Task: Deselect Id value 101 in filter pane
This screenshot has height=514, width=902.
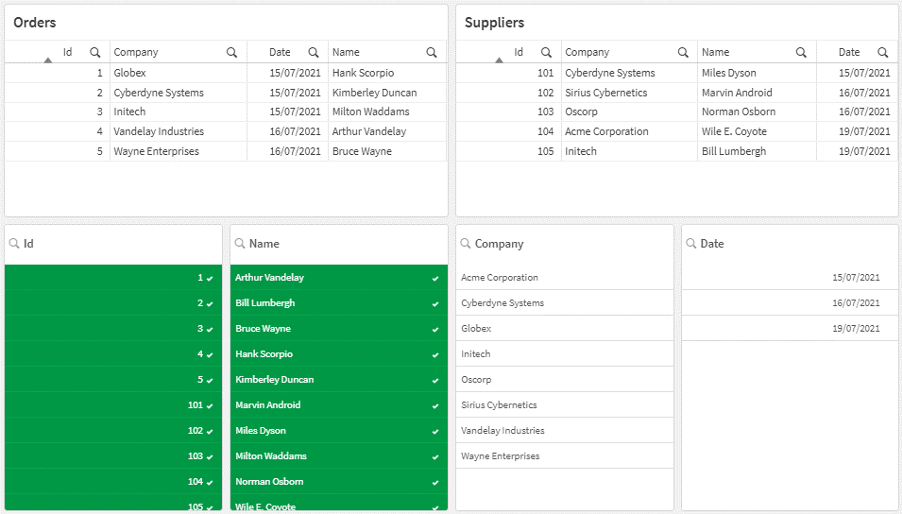Action: [x=113, y=405]
